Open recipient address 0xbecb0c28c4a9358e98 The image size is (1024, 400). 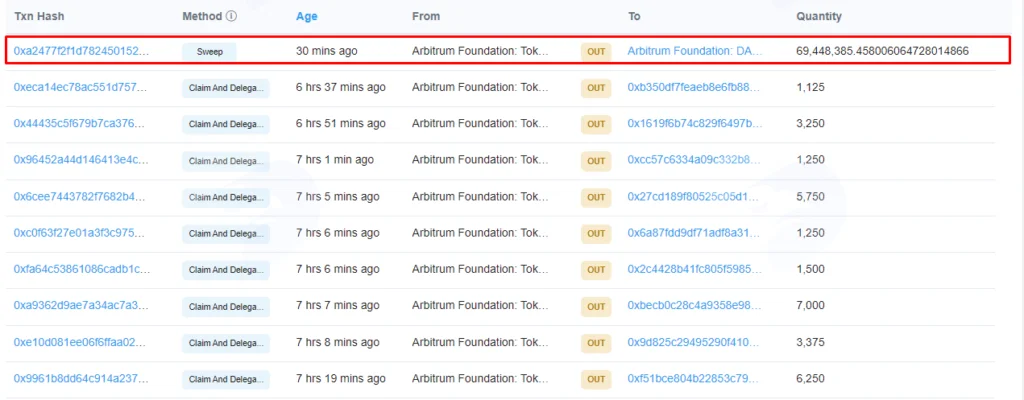tap(694, 305)
